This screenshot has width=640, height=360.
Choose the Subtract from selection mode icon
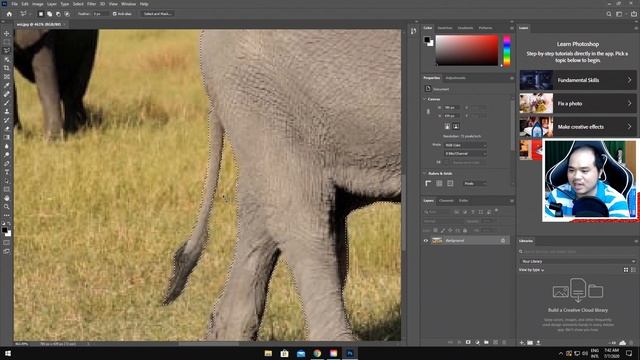coord(58,14)
